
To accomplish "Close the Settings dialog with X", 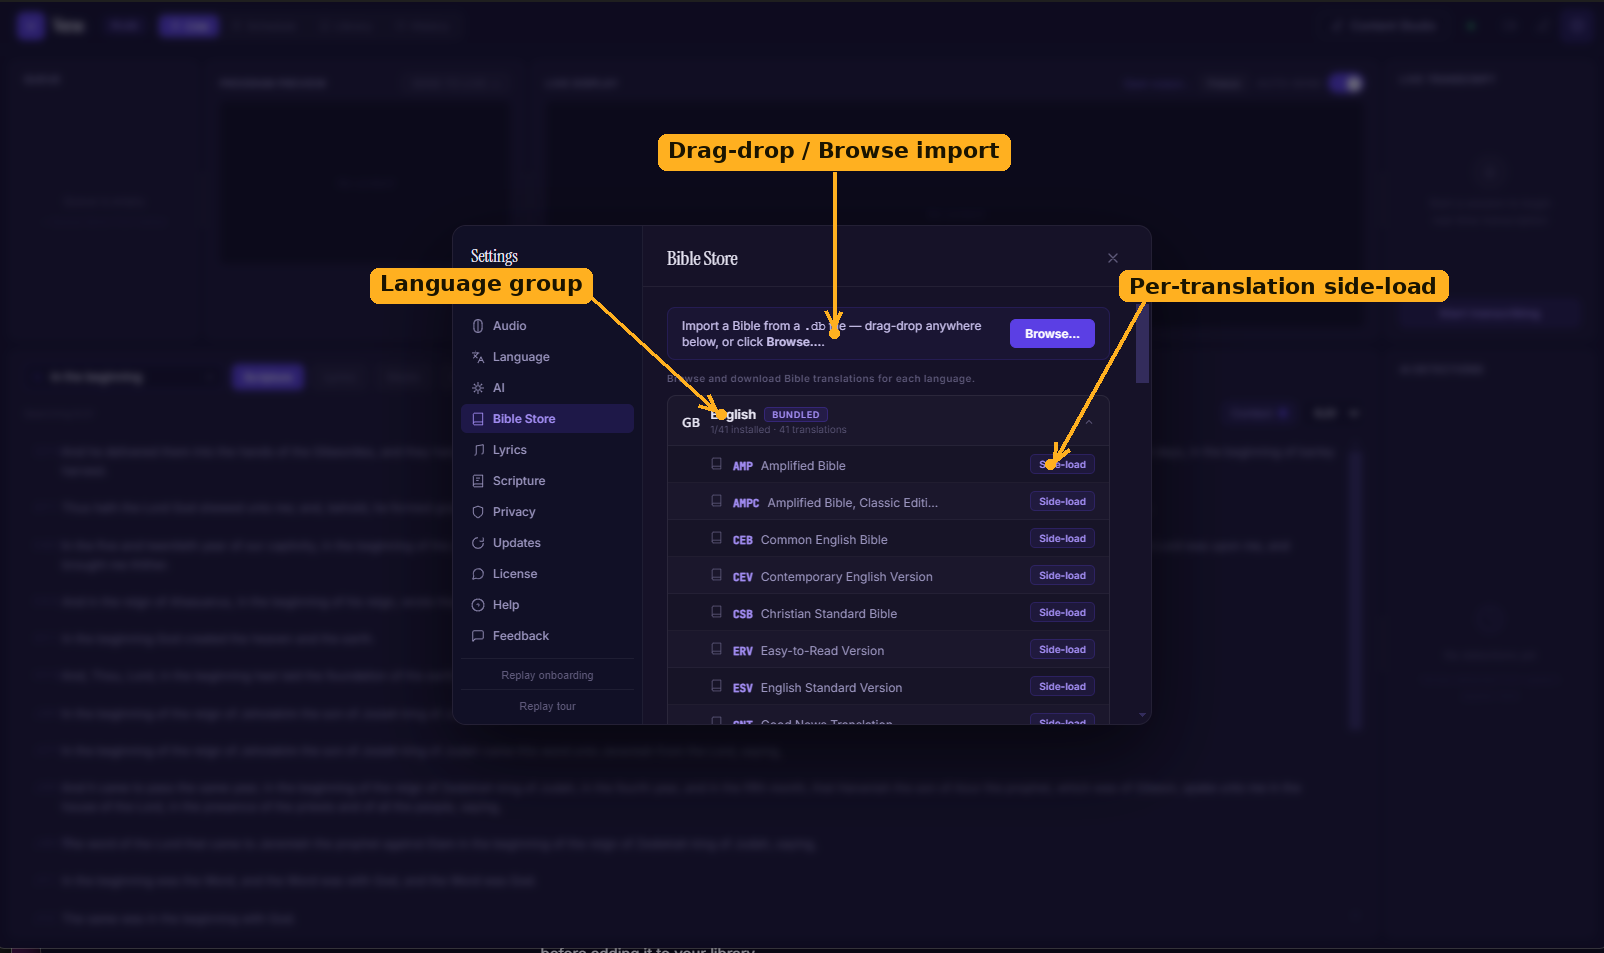I will (1113, 258).
